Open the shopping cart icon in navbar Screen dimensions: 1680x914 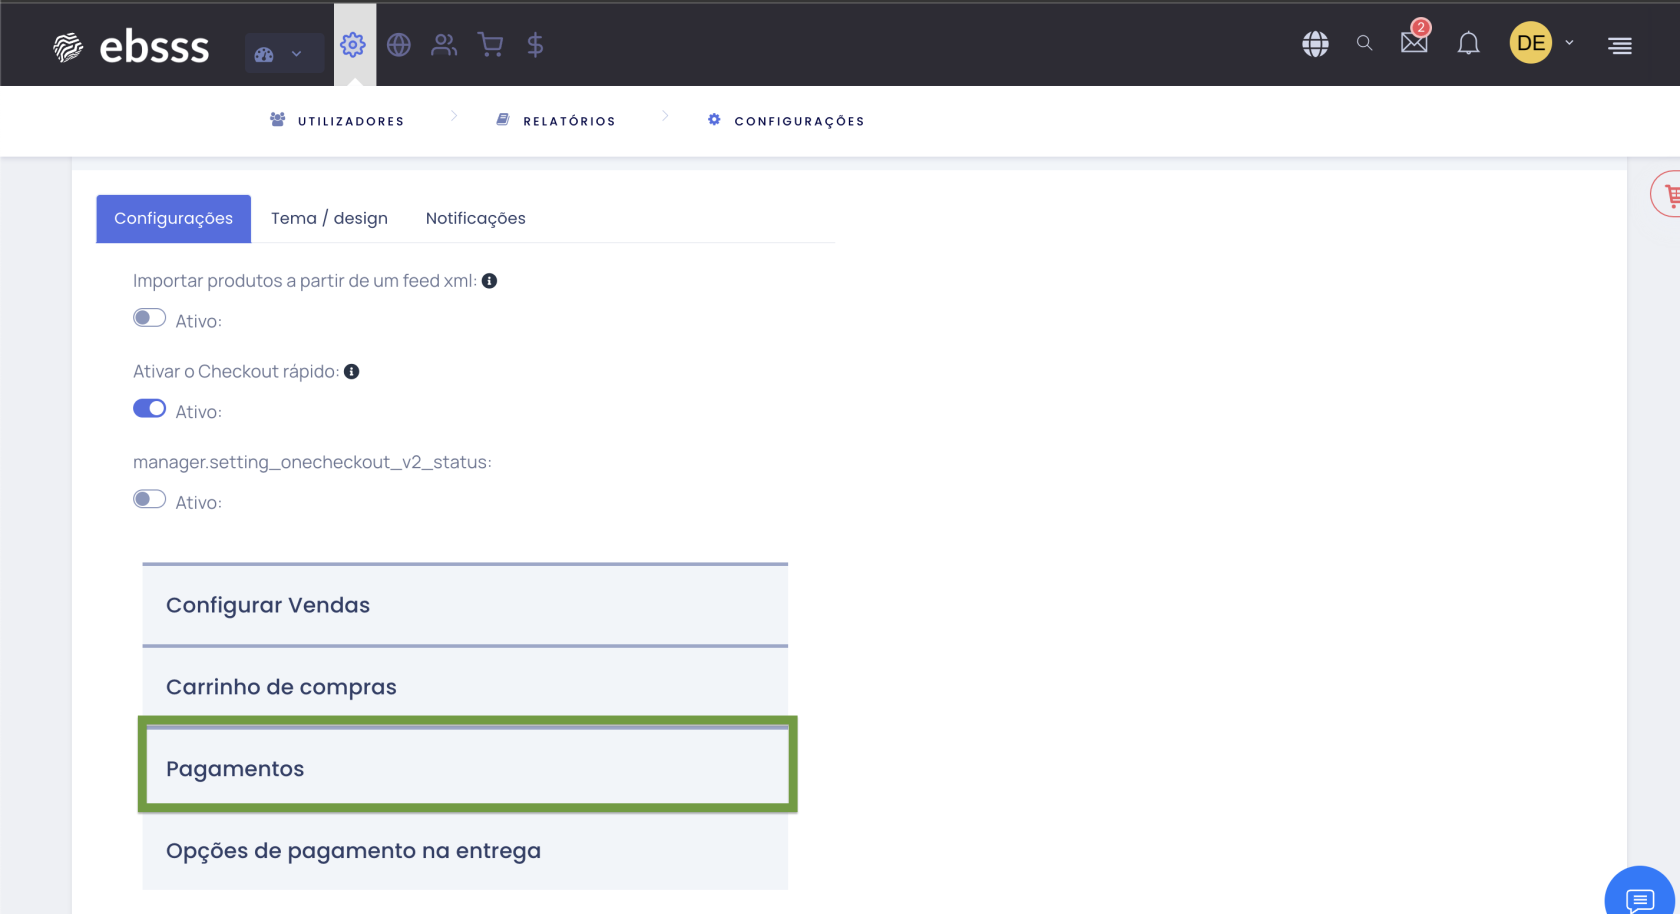490,45
